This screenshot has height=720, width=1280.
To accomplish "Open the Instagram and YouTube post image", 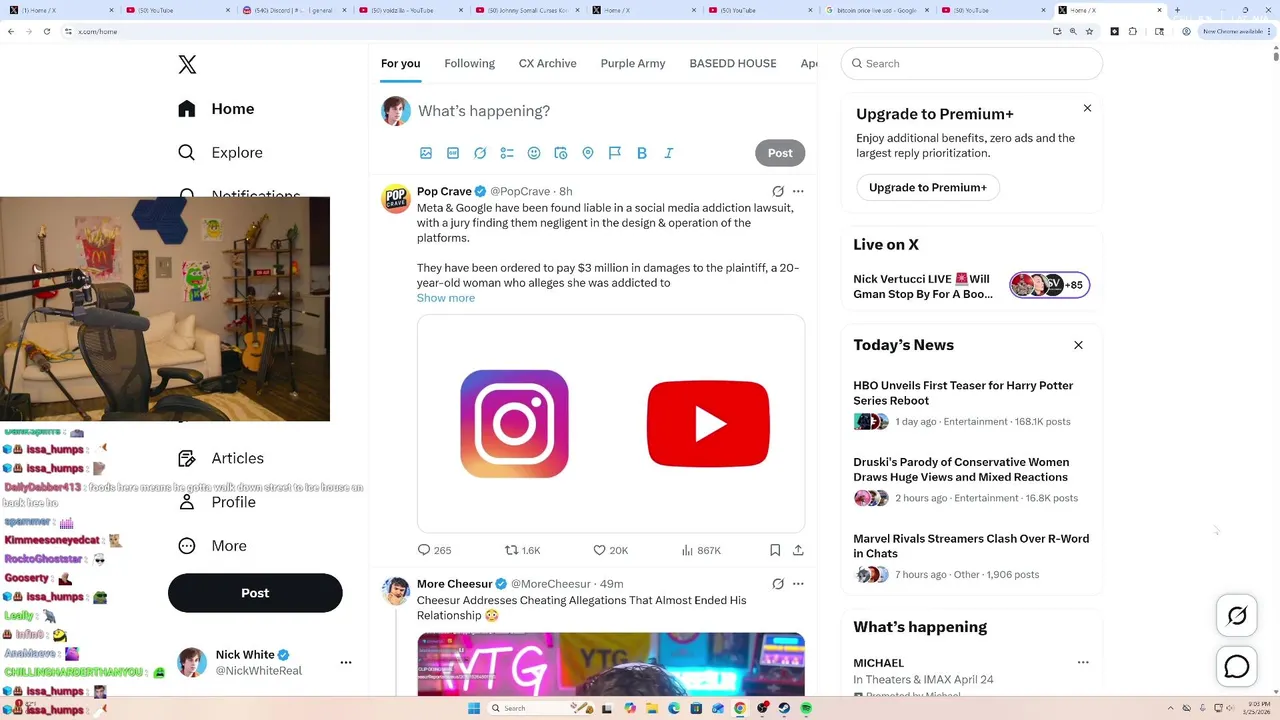I will [x=611, y=424].
